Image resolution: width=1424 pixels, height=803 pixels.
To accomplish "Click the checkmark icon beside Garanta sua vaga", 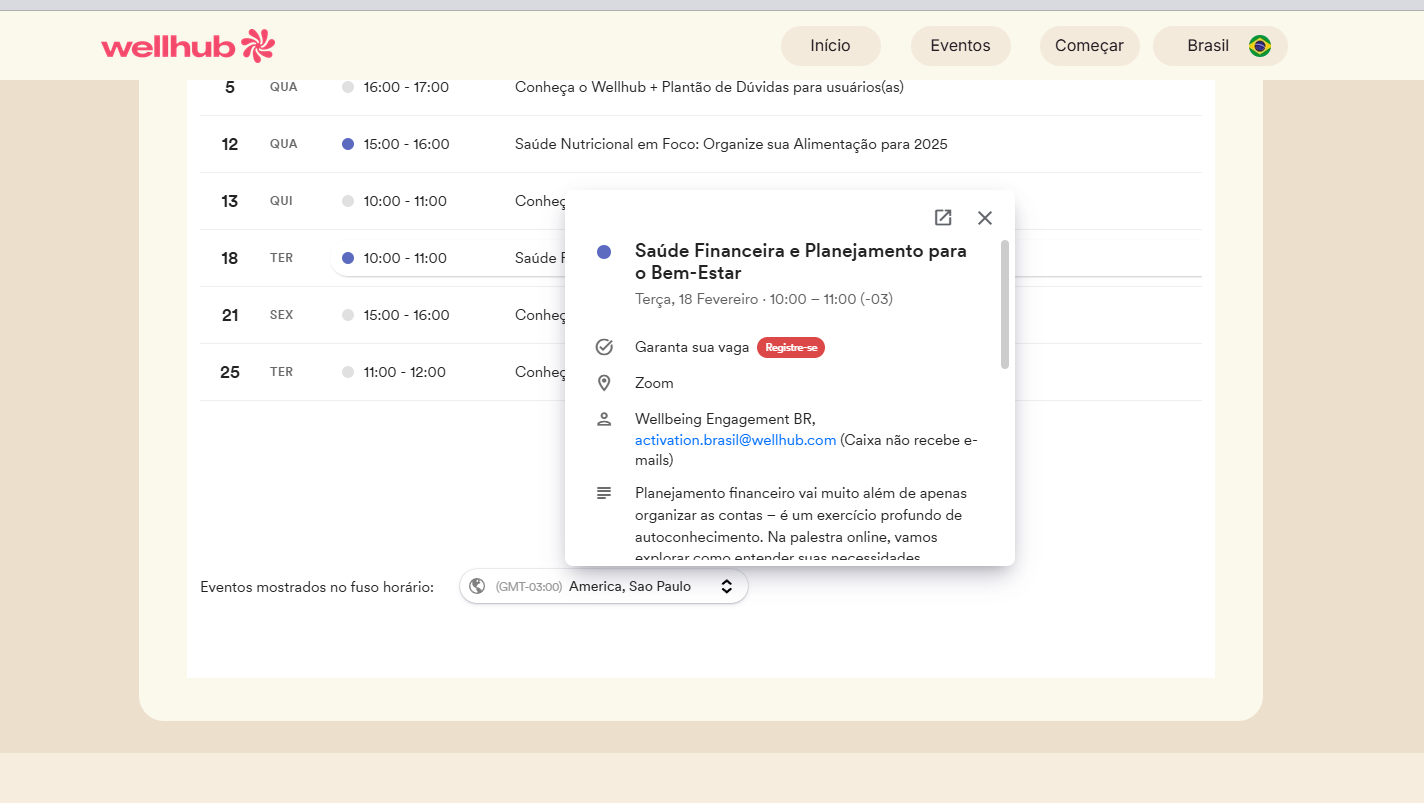I will [604, 347].
